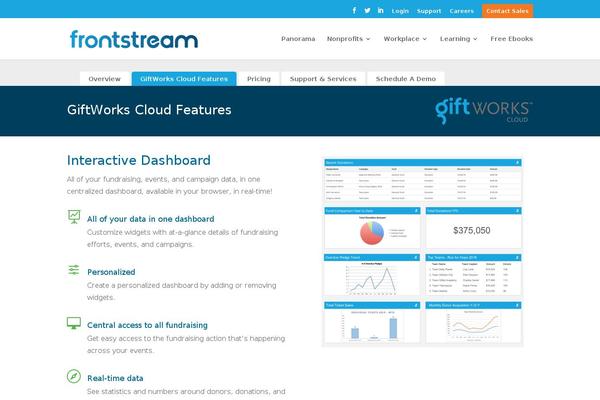Click the GiftWorks Cloud logo
The width and height of the screenshot is (600, 400).
click(x=484, y=111)
